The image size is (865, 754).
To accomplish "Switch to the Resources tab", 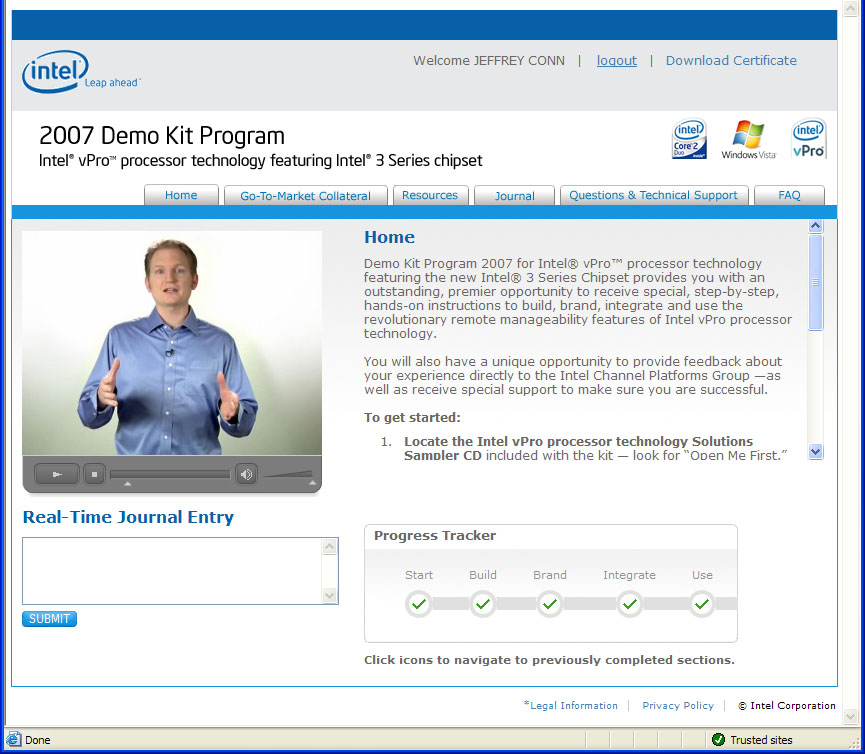I will pos(430,195).
